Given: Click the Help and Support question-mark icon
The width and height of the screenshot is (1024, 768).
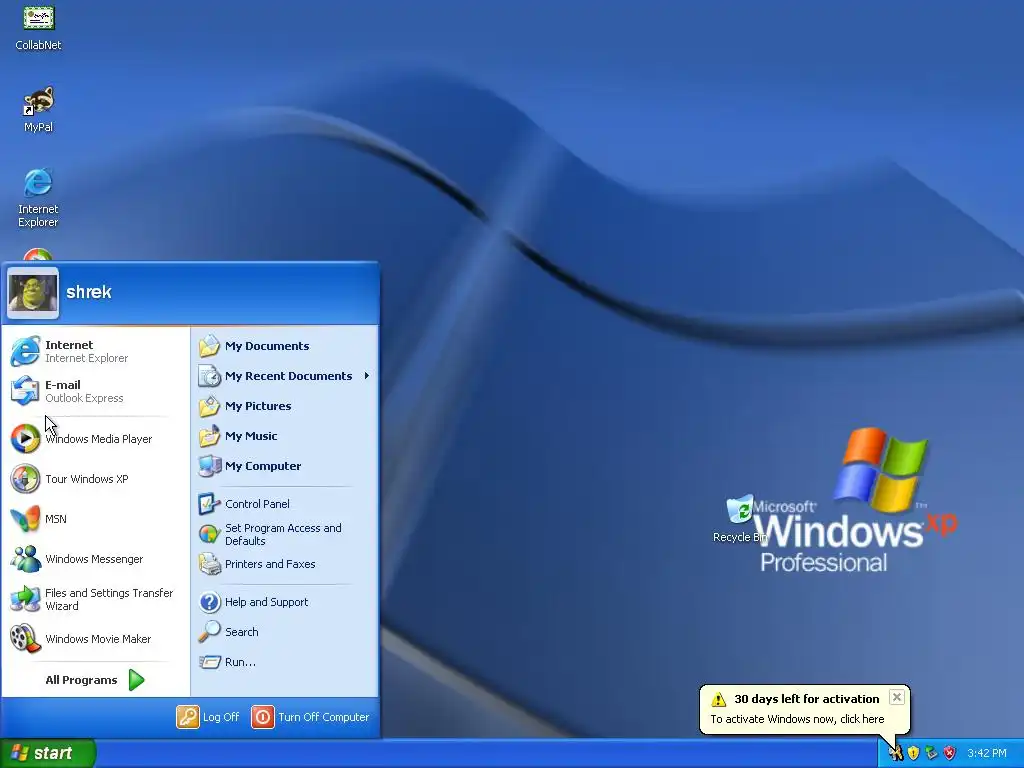Looking at the screenshot, I should (210, 601).
